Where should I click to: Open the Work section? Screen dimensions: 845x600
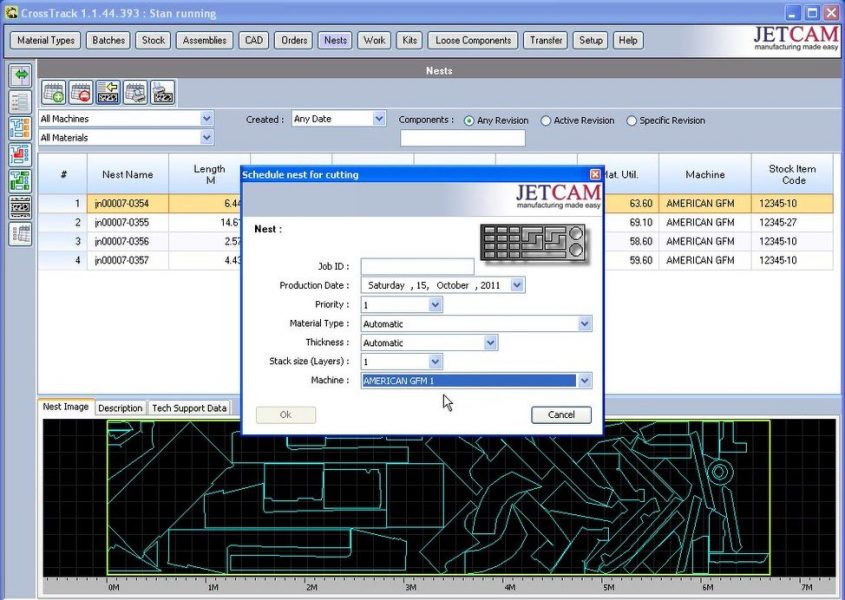[374, 40]
